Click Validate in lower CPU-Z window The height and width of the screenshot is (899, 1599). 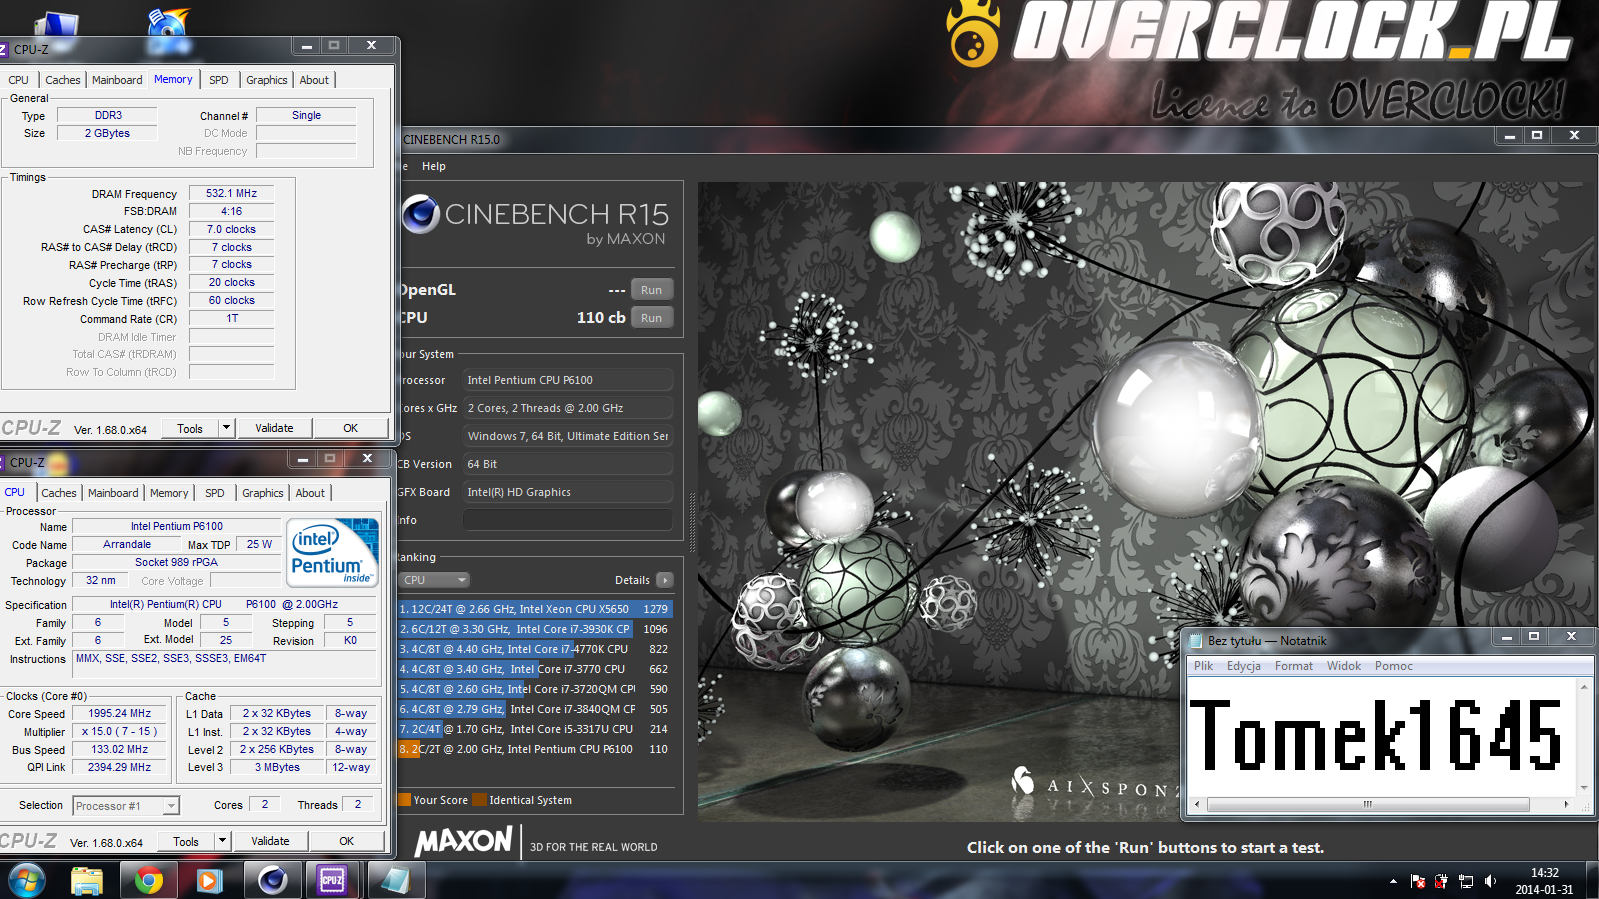[x=270, y=841]
